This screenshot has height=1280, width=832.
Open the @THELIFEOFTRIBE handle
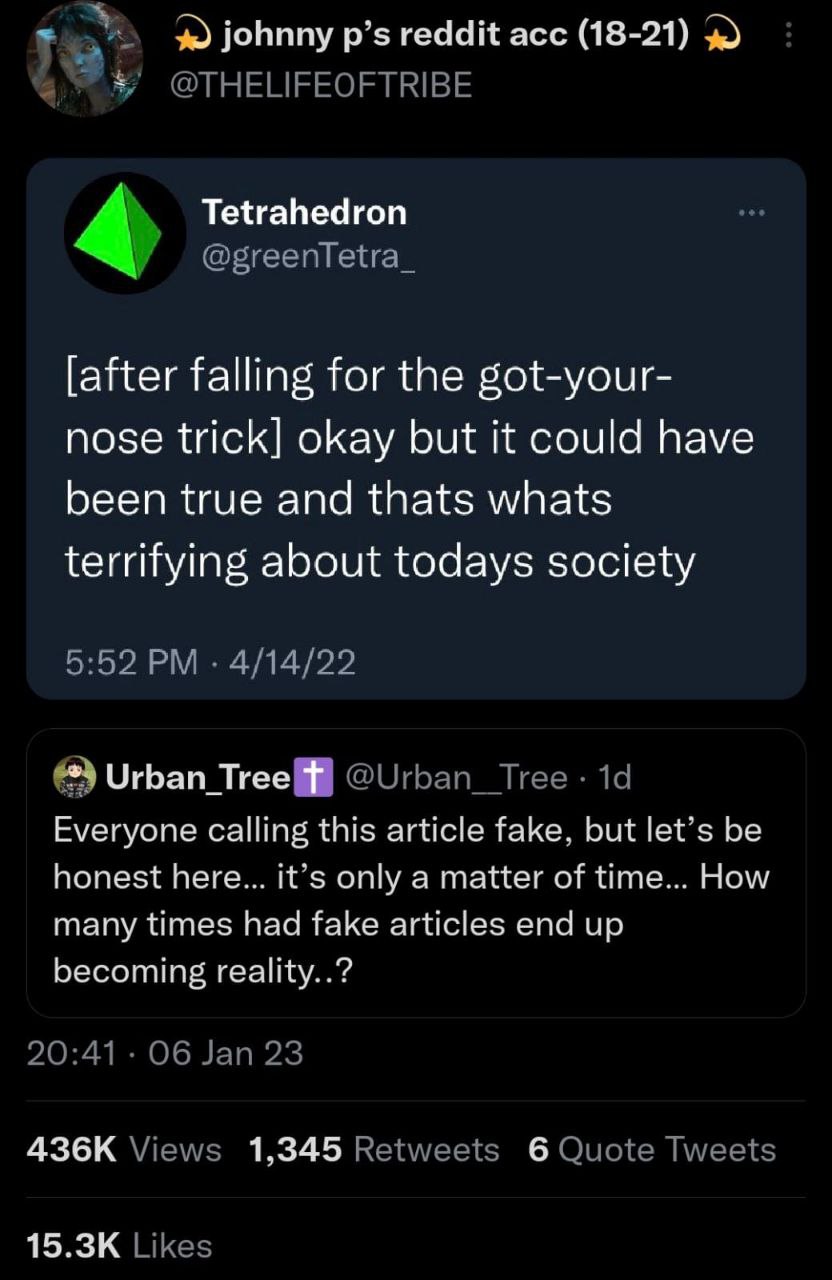(323, 86)
